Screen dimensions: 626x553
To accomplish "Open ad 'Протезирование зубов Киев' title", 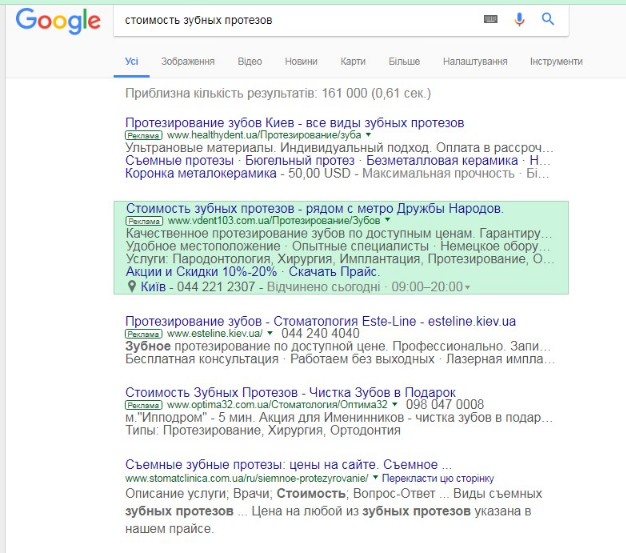I will (x=295, y=123).
